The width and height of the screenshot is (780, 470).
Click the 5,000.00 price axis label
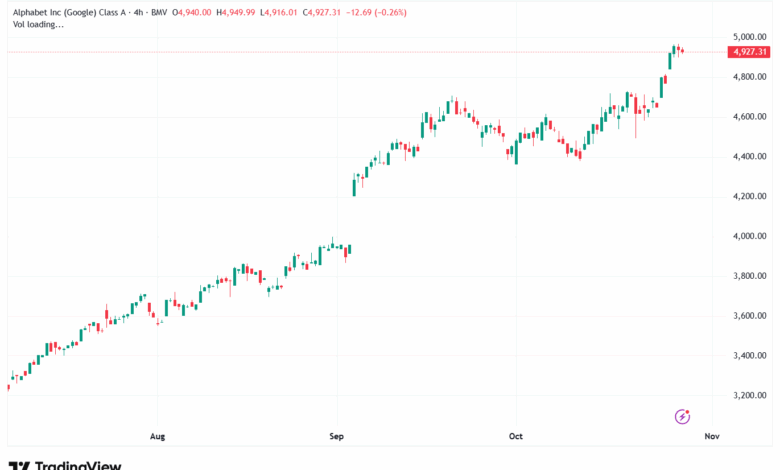[749, 37]
